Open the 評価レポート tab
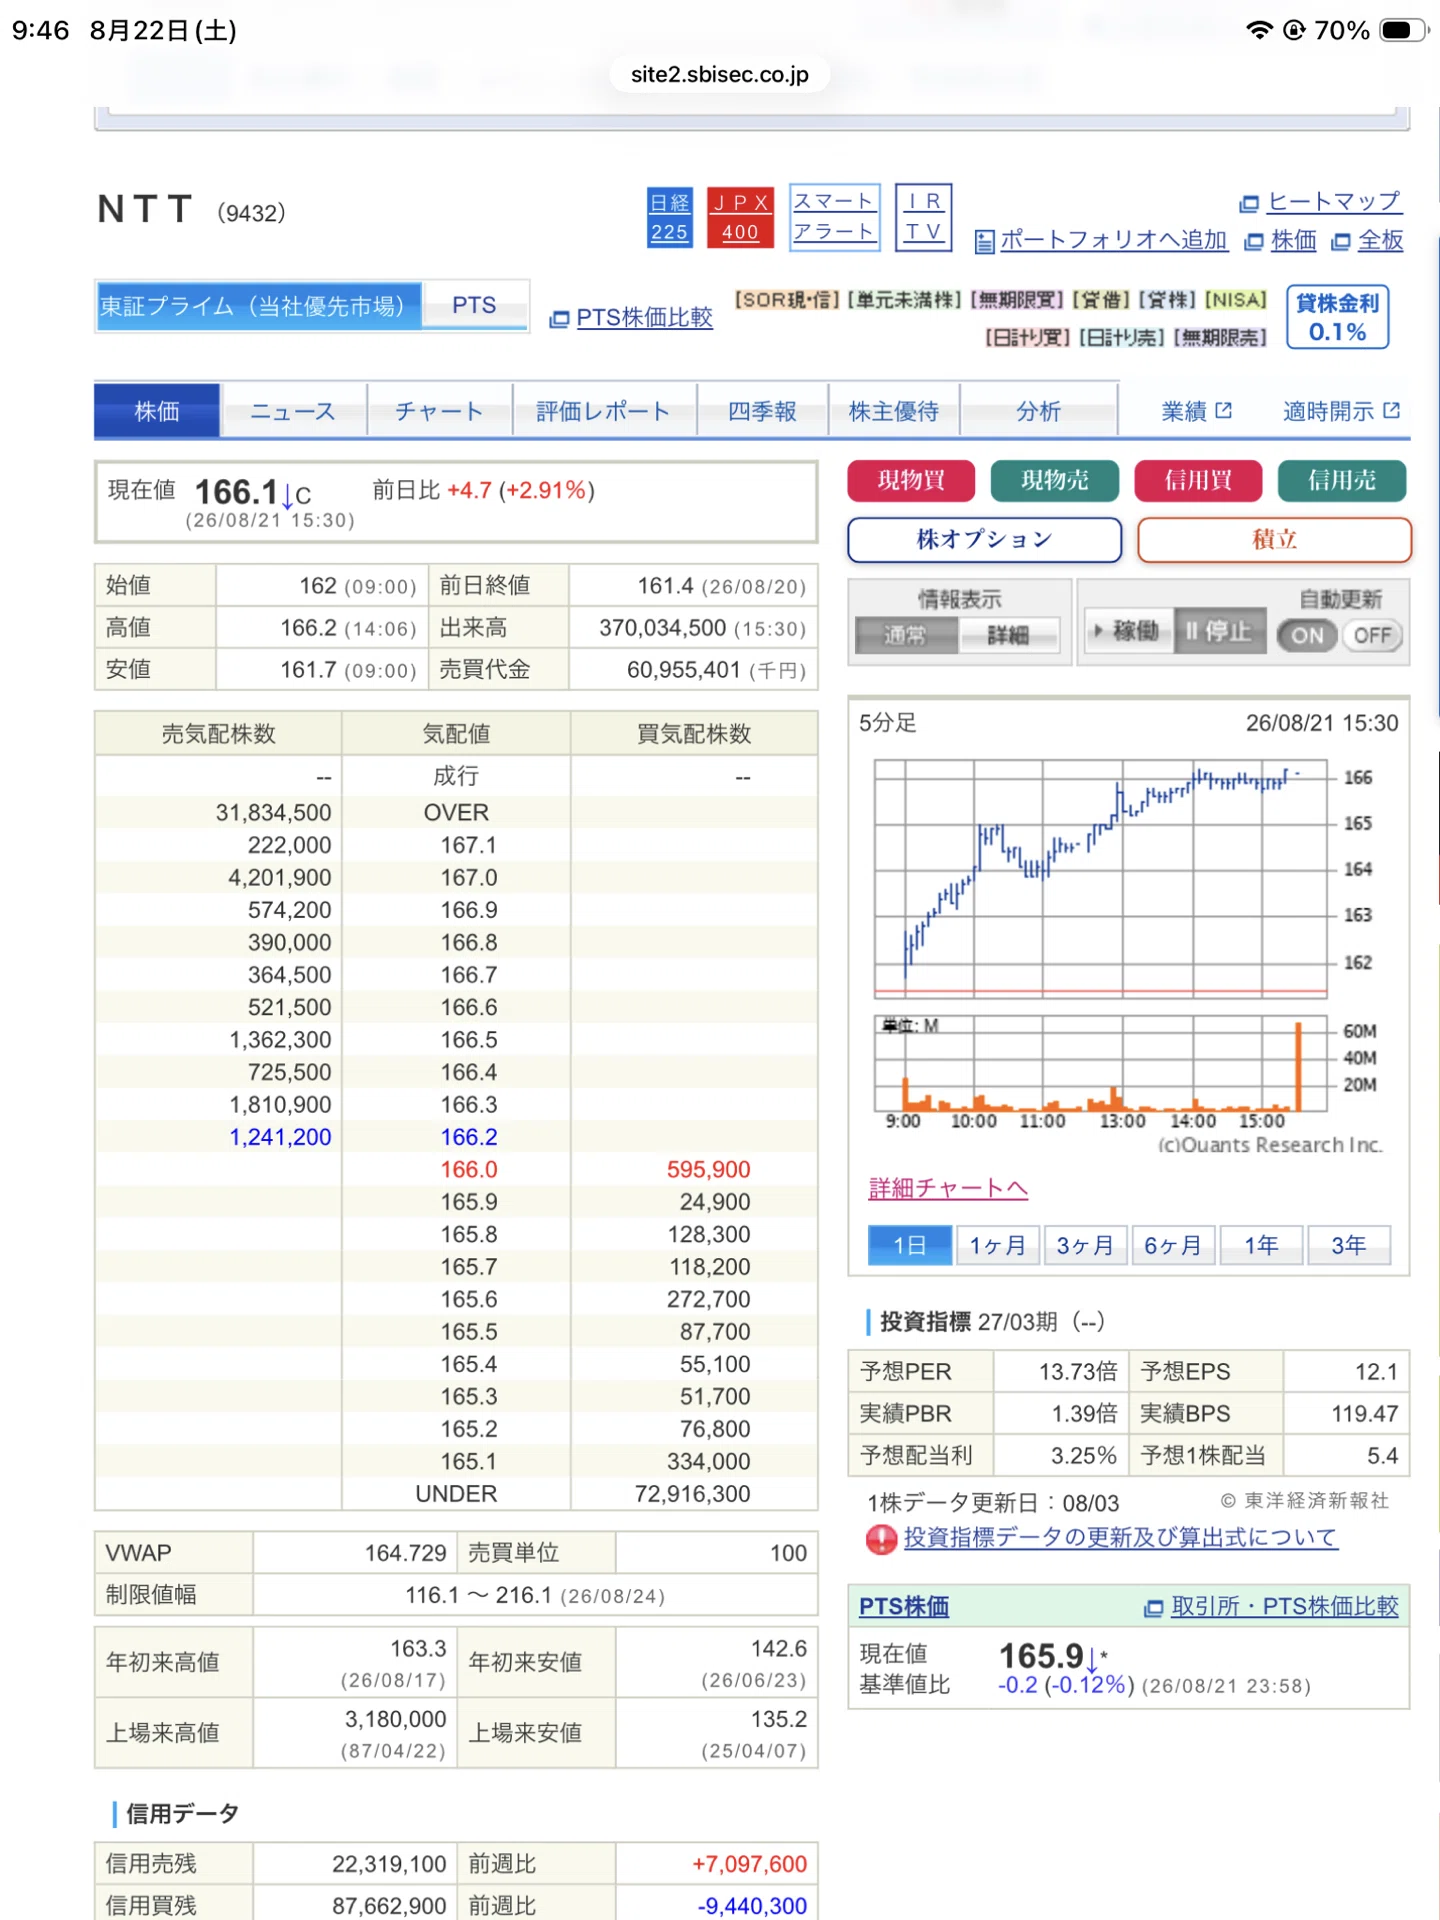Screen dimensions: 1440x1920 (604, 411)
